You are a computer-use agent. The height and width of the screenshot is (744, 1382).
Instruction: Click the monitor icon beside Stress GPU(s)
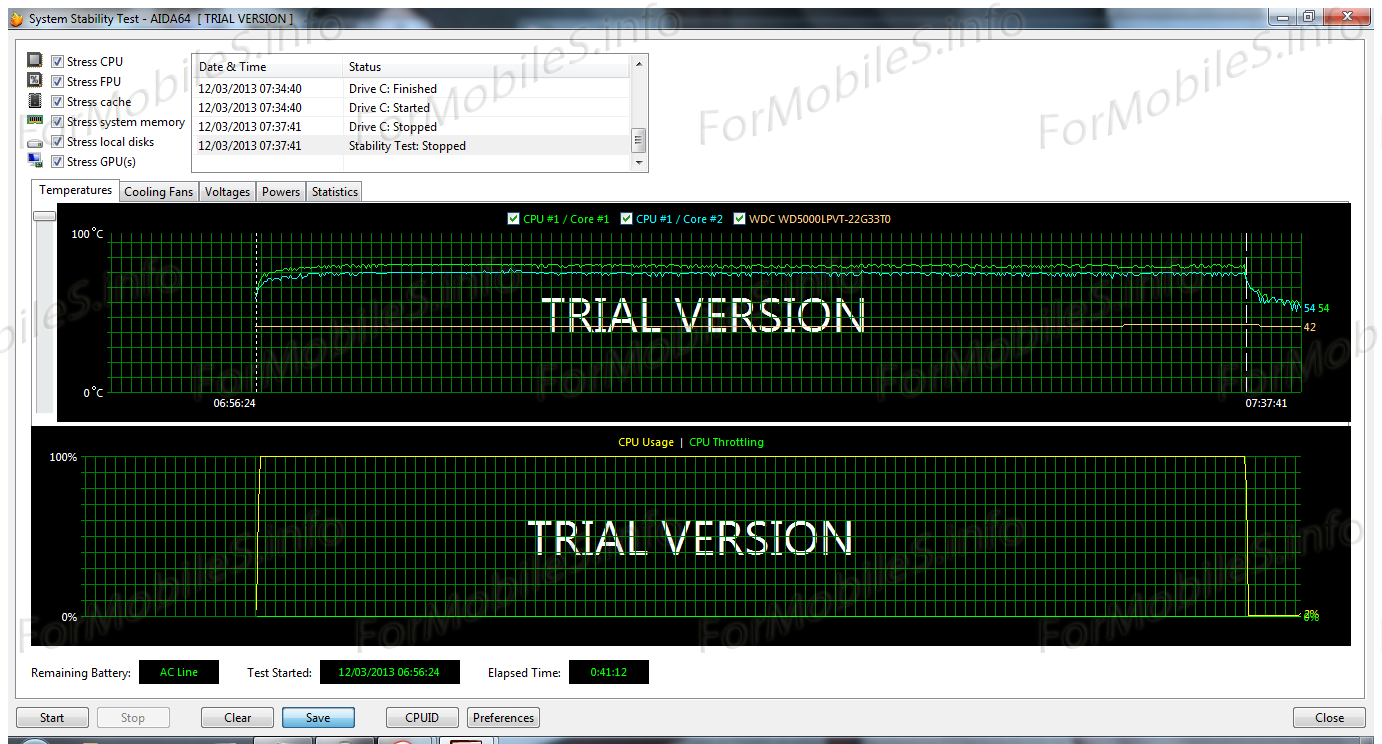35,161
